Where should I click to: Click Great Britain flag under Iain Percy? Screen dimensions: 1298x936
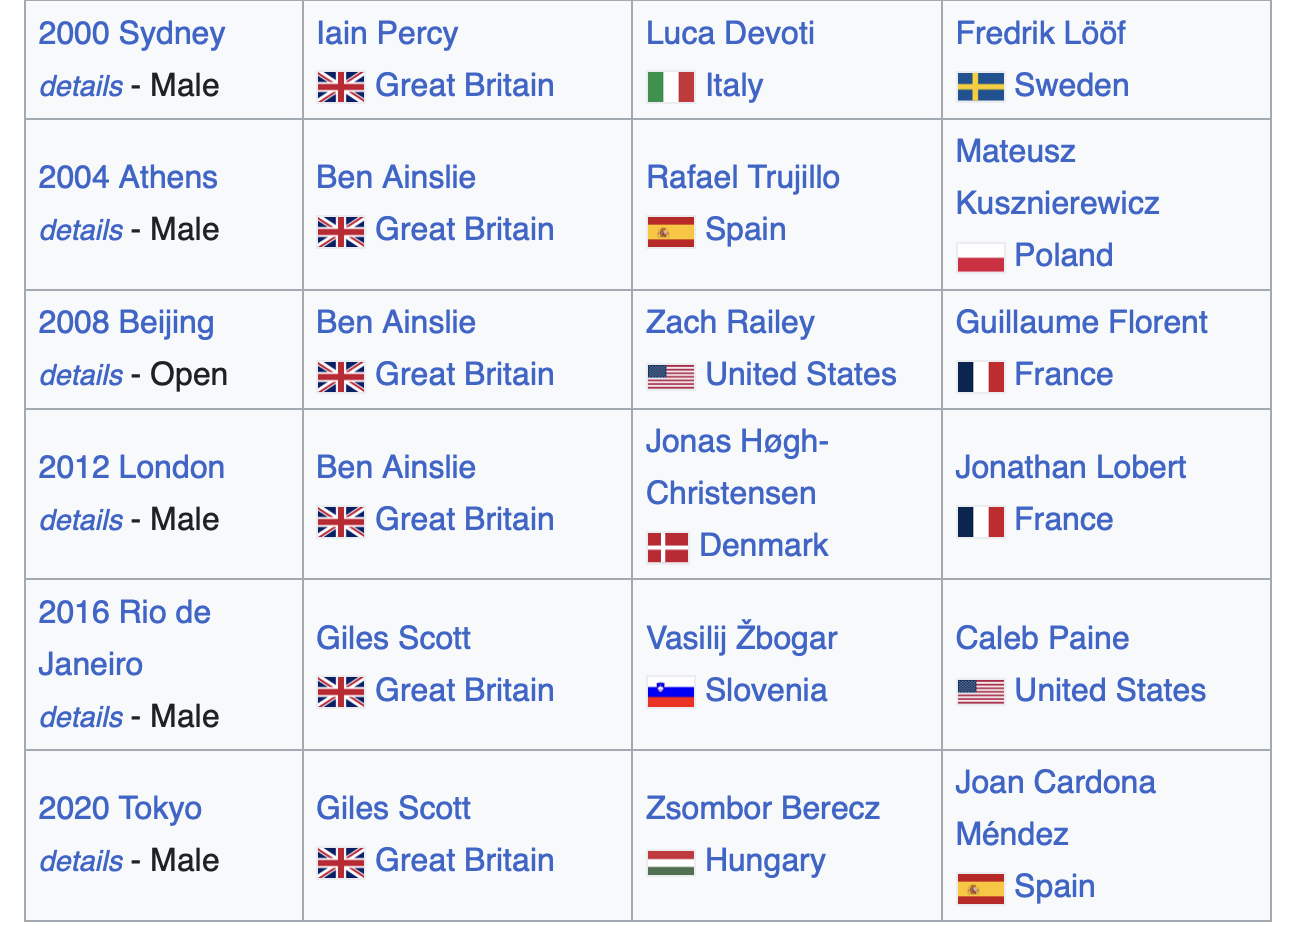[340, 87]
